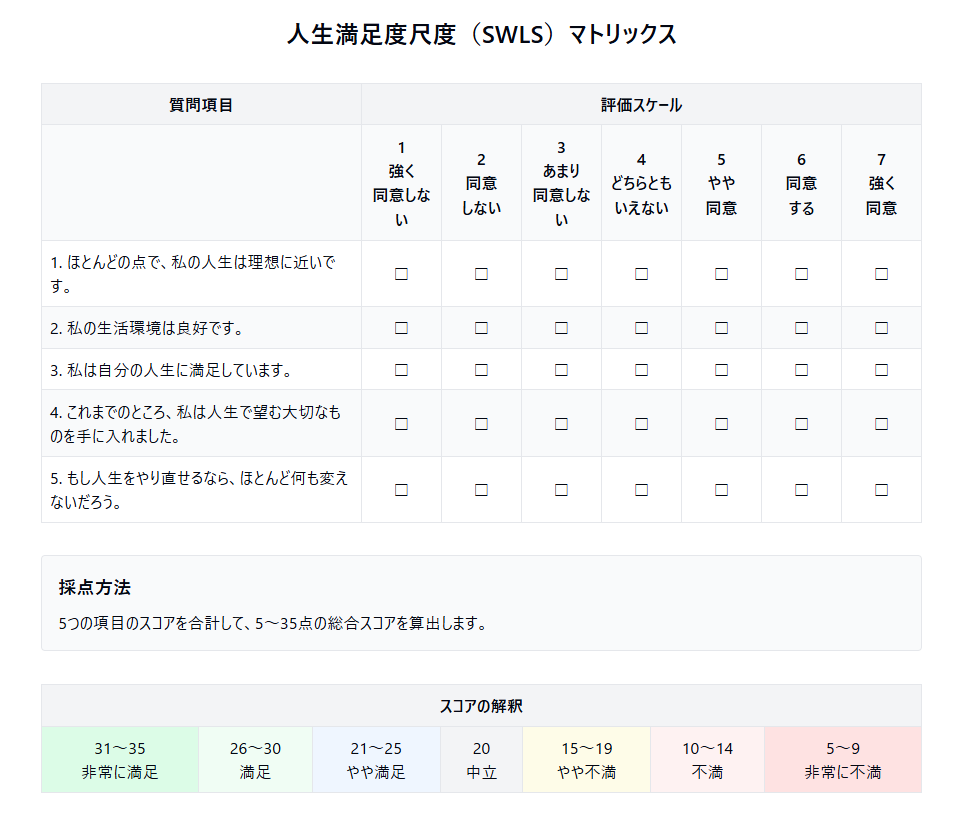The width and height of the screenshot is (954, 816).
Task: Select column 7 強く同意 for question 3
Action: point(881,370)
